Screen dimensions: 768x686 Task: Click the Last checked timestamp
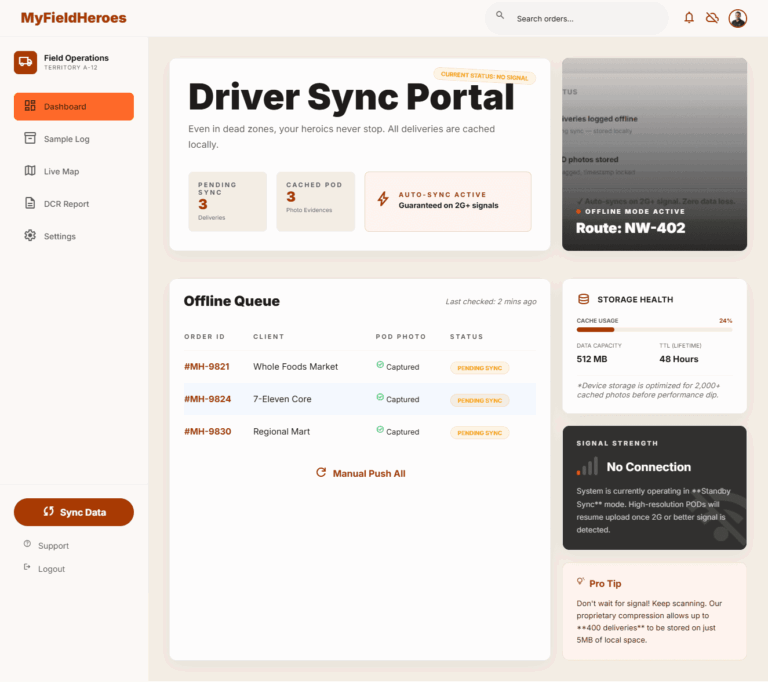coord(491,302)
